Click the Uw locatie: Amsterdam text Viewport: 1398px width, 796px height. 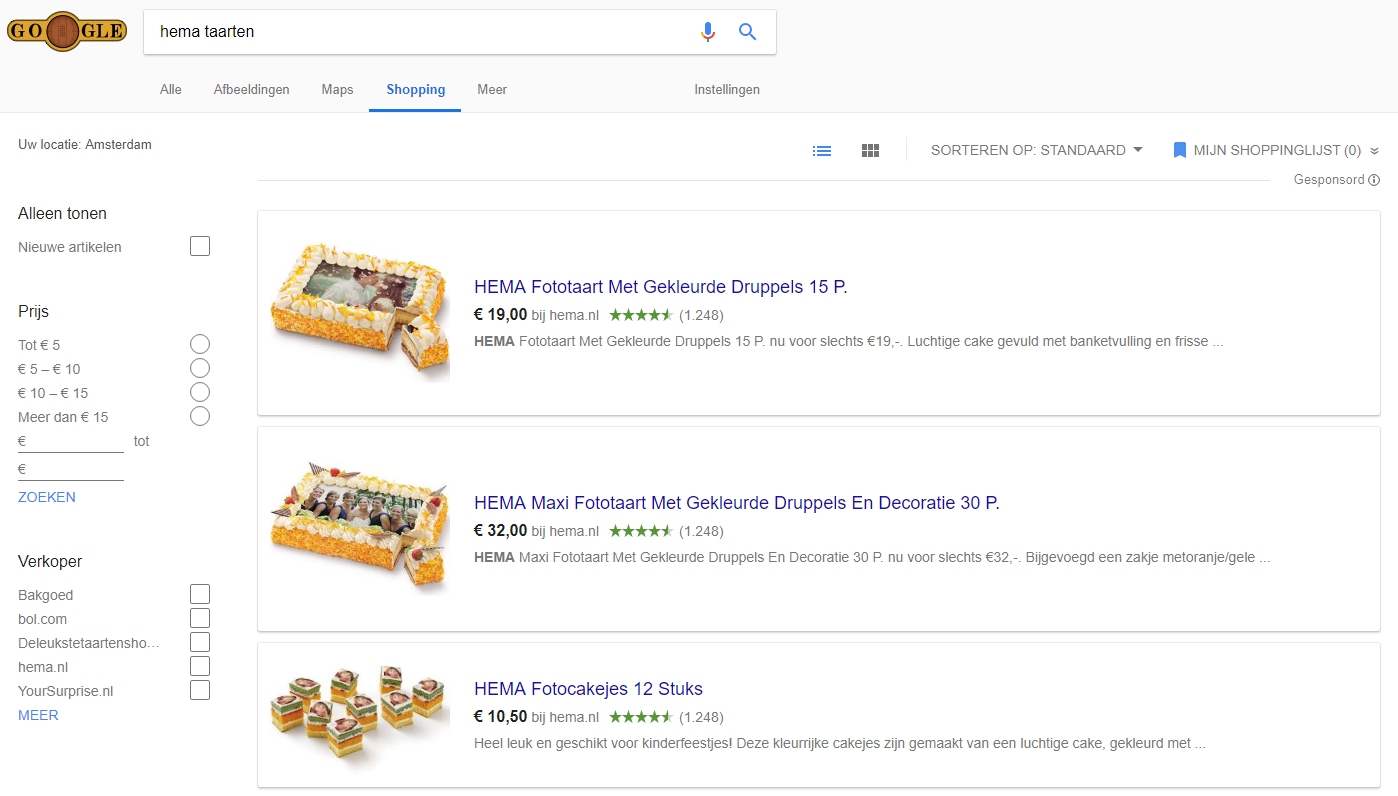(x=85, y=145)
